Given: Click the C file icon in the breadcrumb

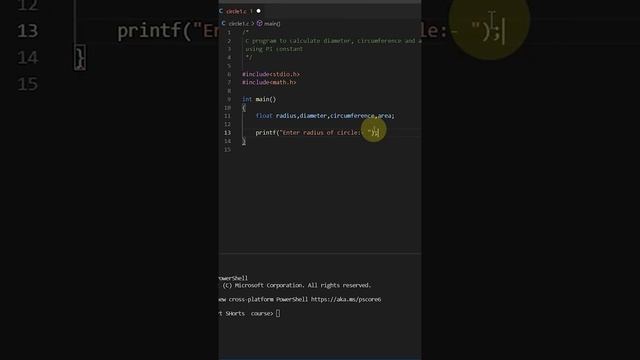Looking at the screenshot, I should (223, 24).
